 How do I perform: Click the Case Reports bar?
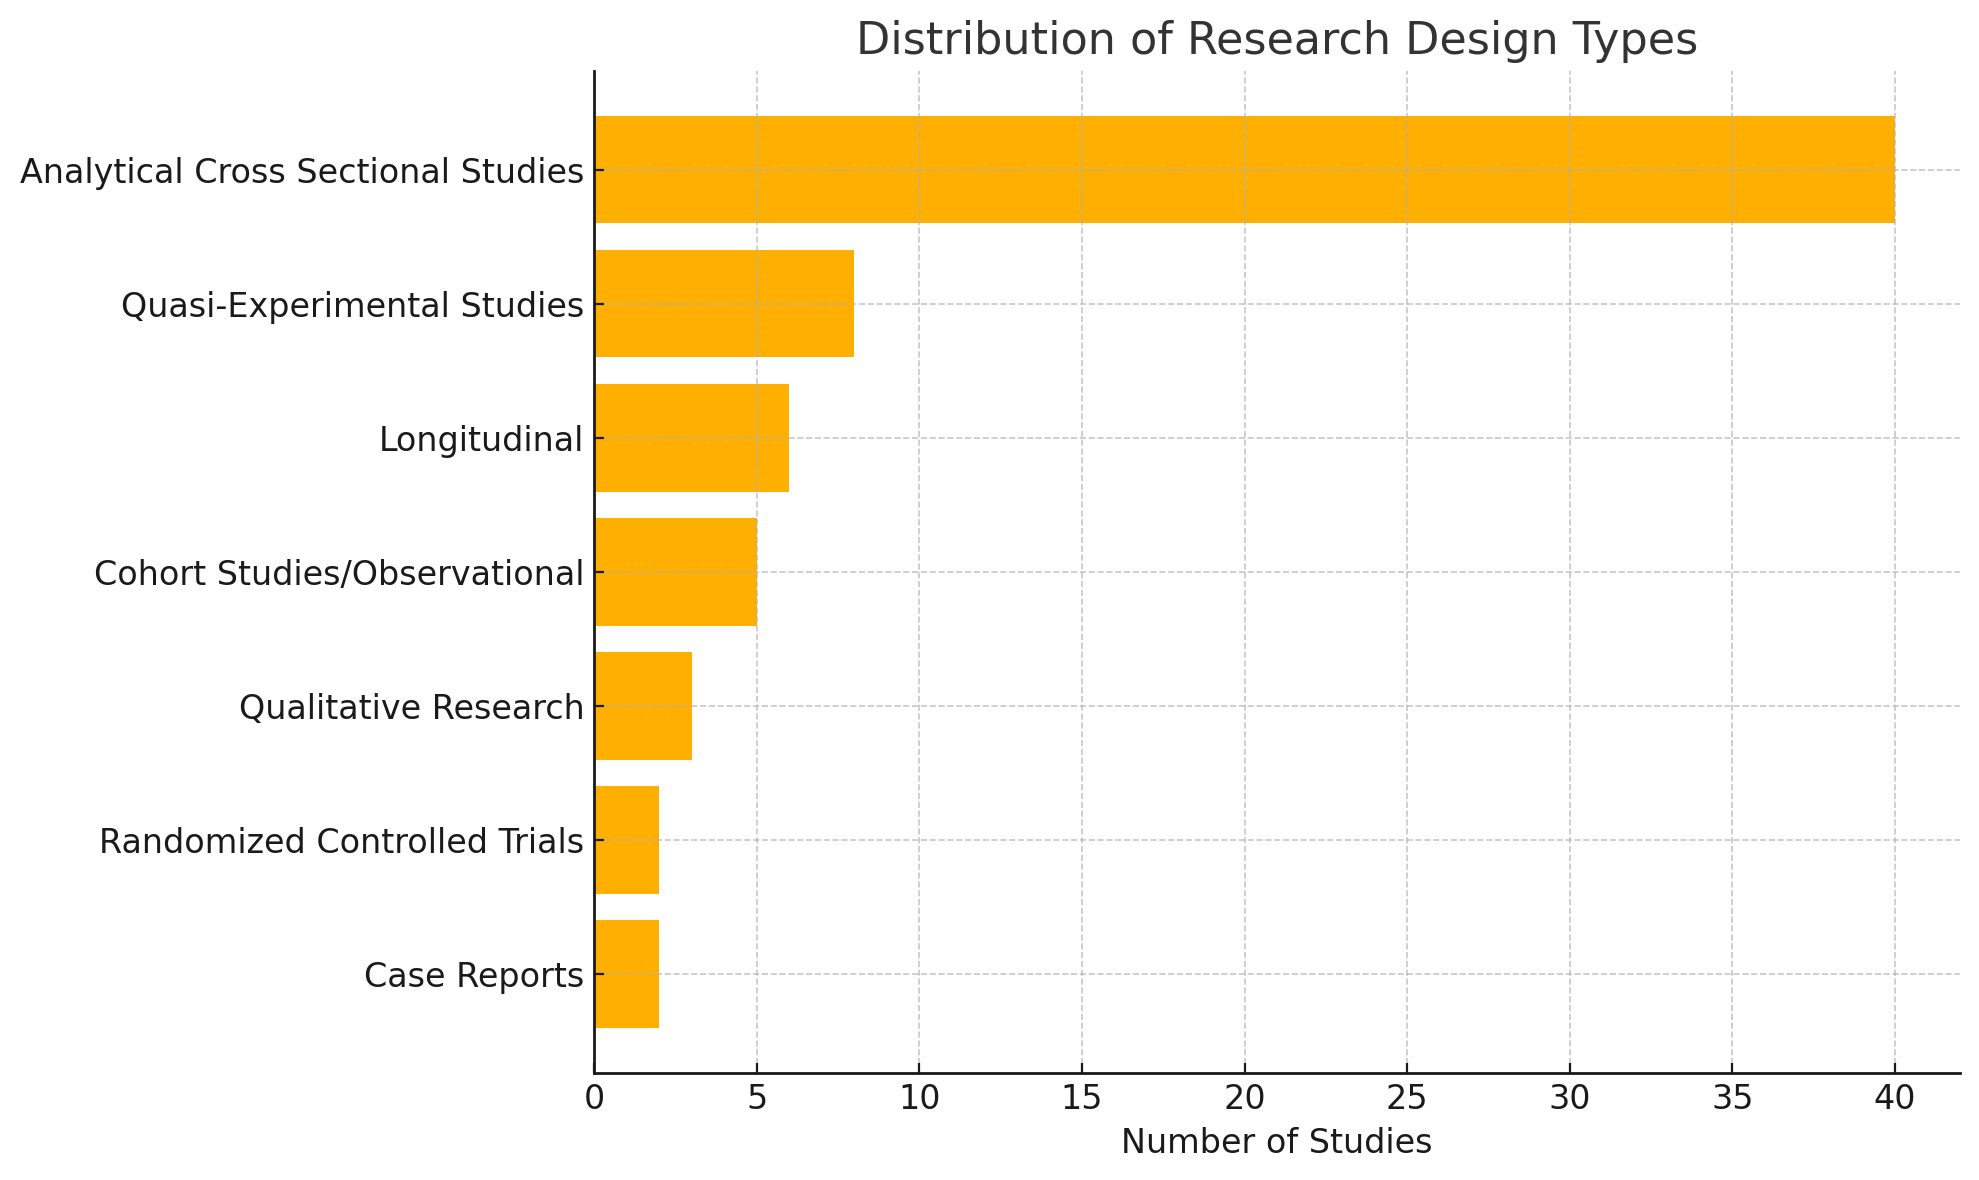pyautogui.click(x=627, y=973)
